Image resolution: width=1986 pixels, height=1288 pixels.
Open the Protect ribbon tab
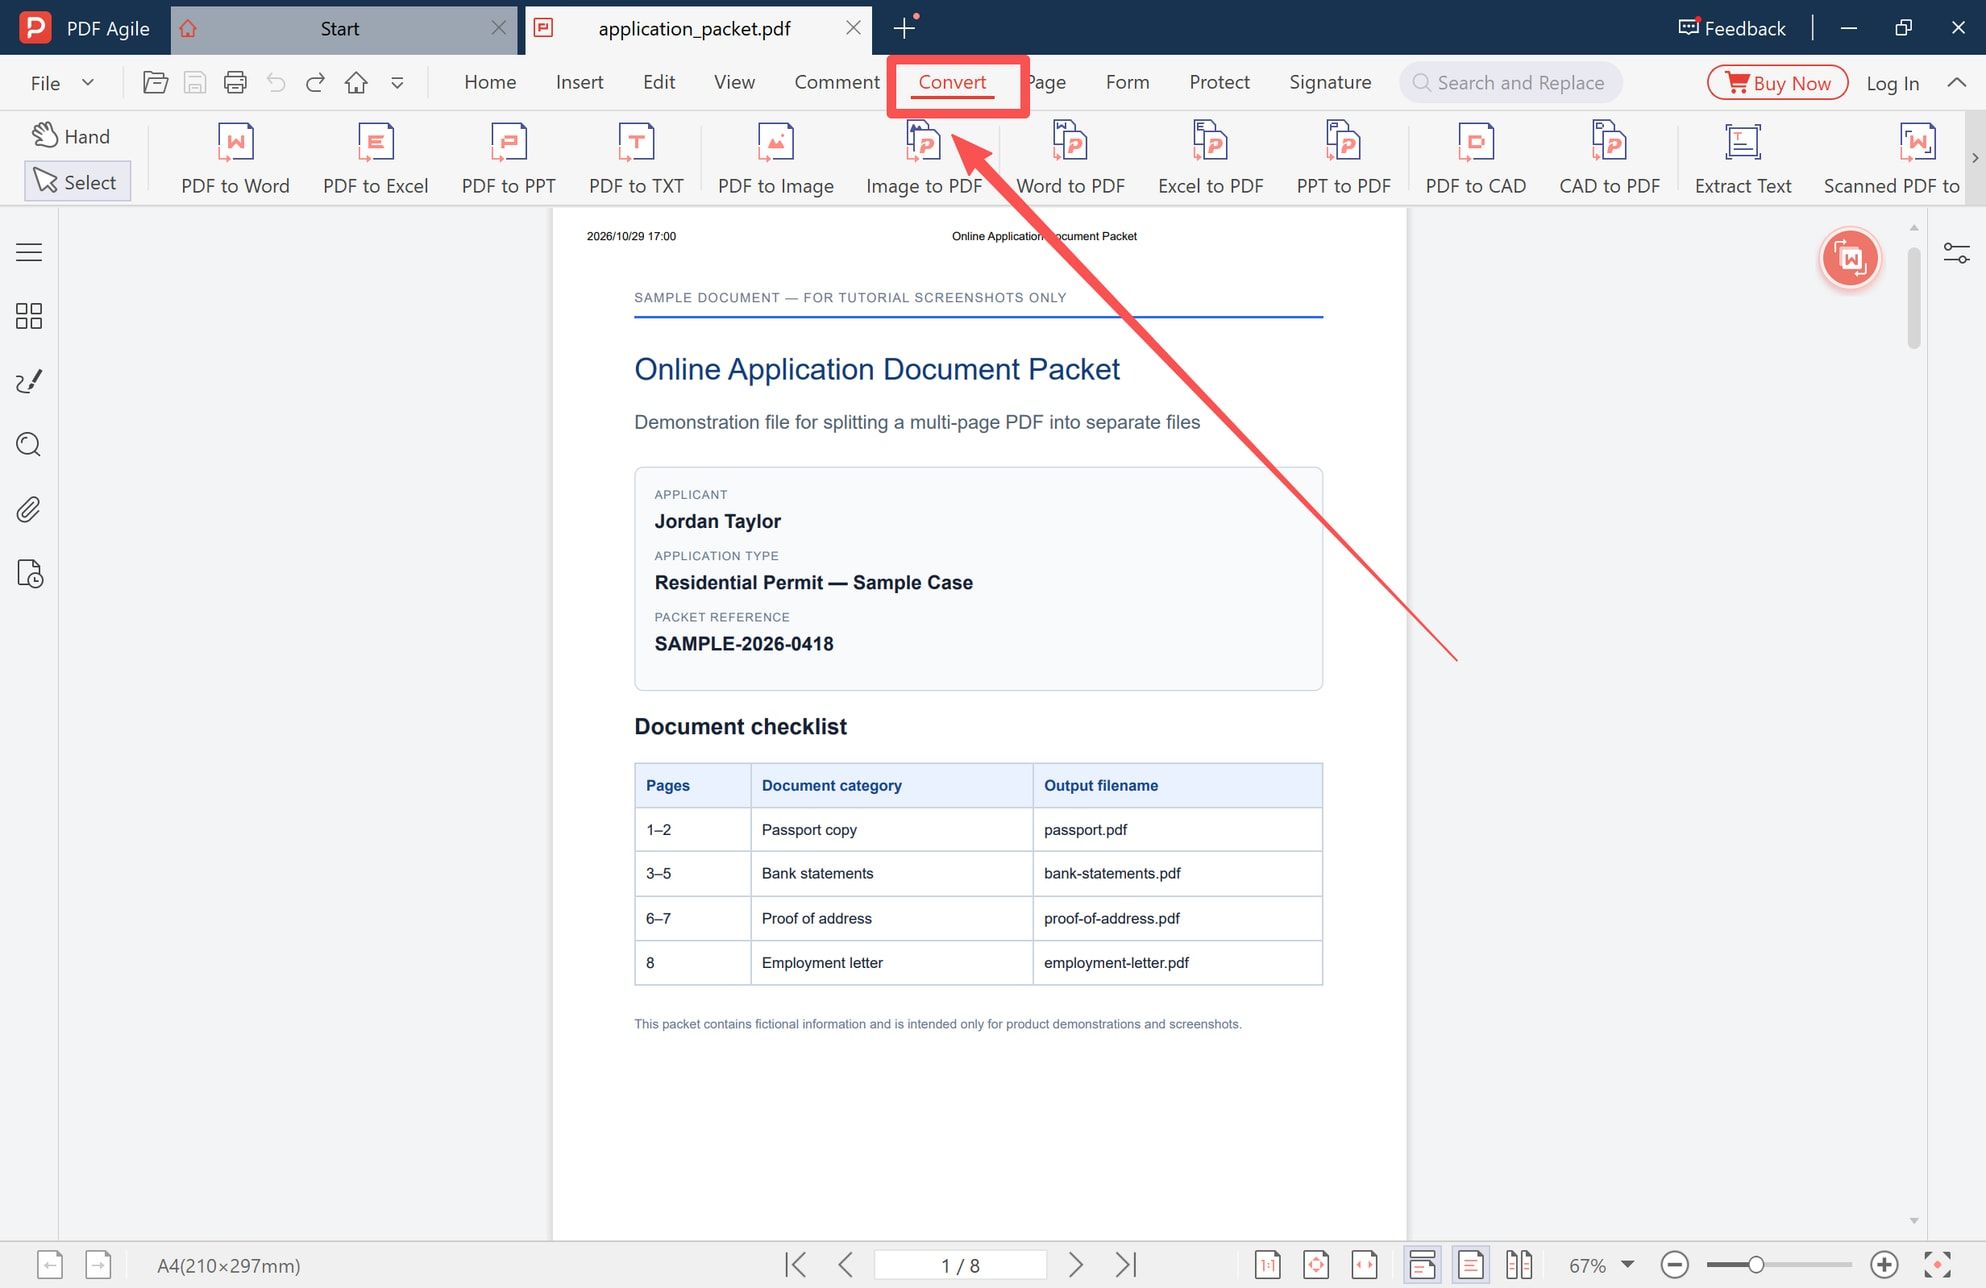1219,82
